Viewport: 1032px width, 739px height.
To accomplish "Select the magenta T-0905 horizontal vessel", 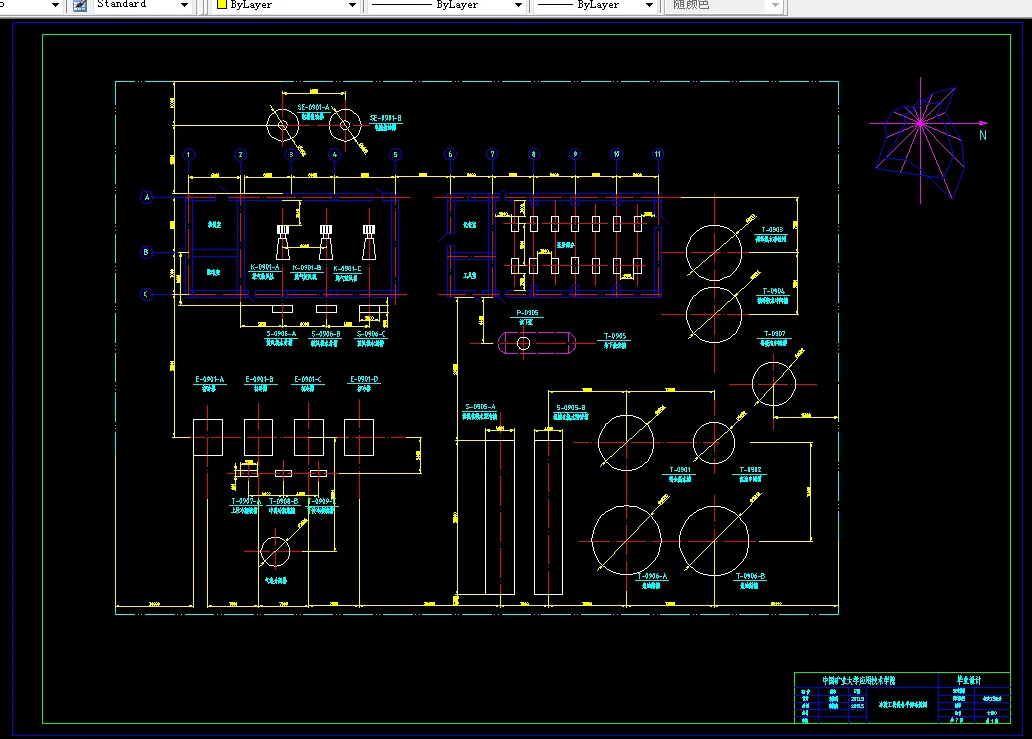I will click(x=537, y=343).
